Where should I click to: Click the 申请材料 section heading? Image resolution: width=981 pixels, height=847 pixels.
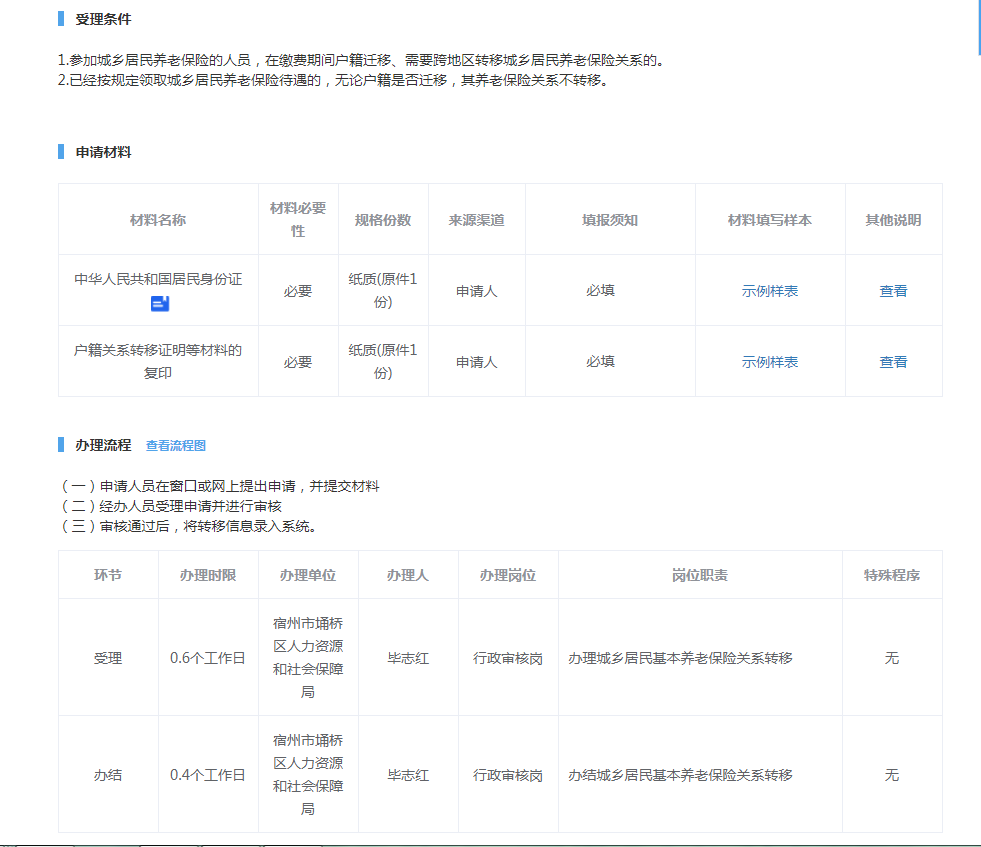coord(103,152)
